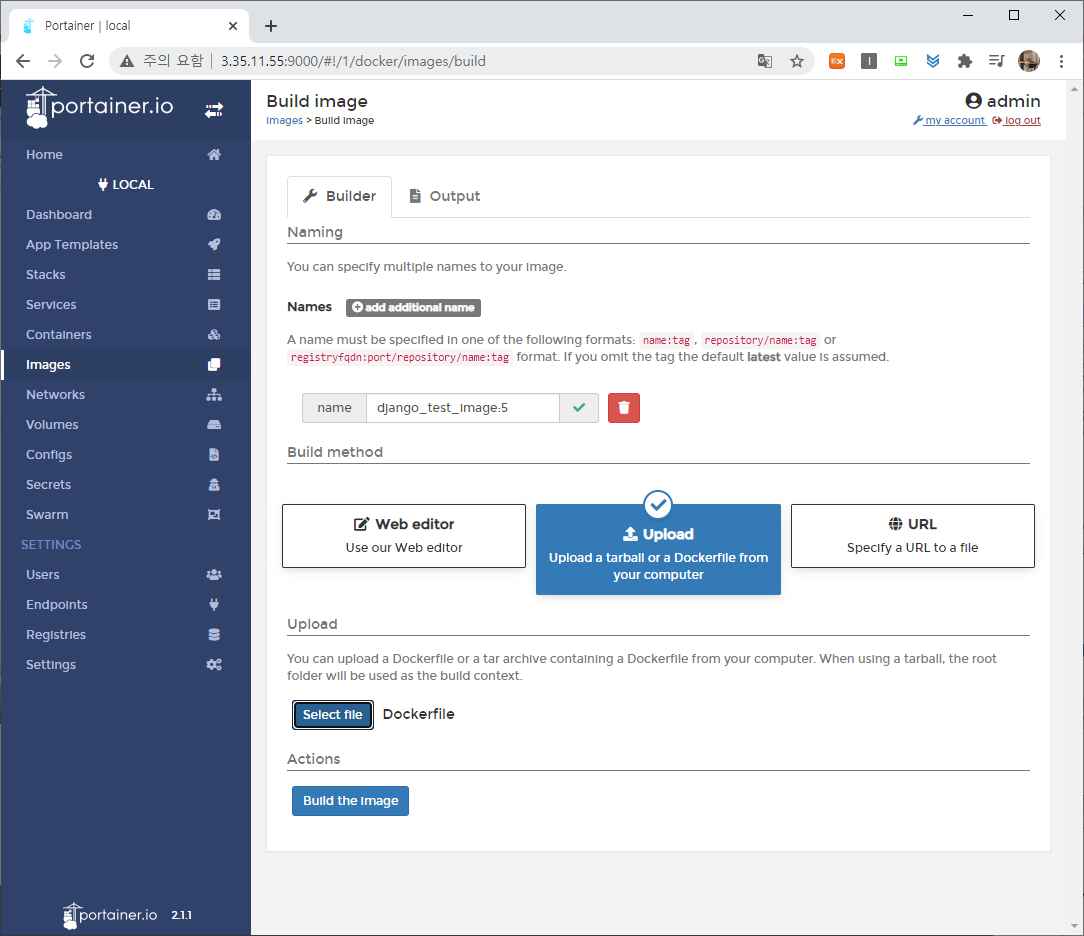The width and height of the screenshot is (1084, 936).
Task: Click add additional name button
Action: (413, 308)
